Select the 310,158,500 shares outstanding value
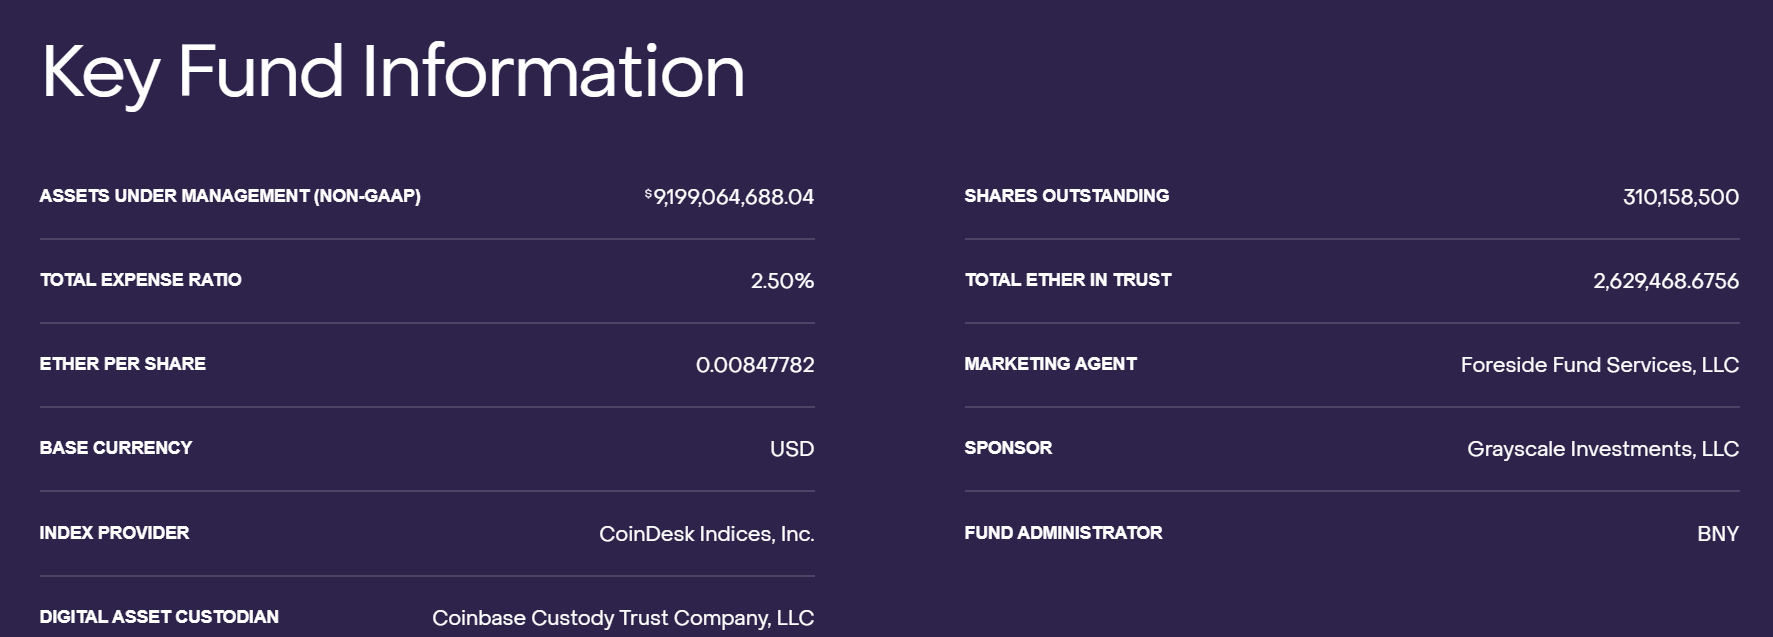The height and width of the screenshot is (637, 1773). coord(1680,197)
